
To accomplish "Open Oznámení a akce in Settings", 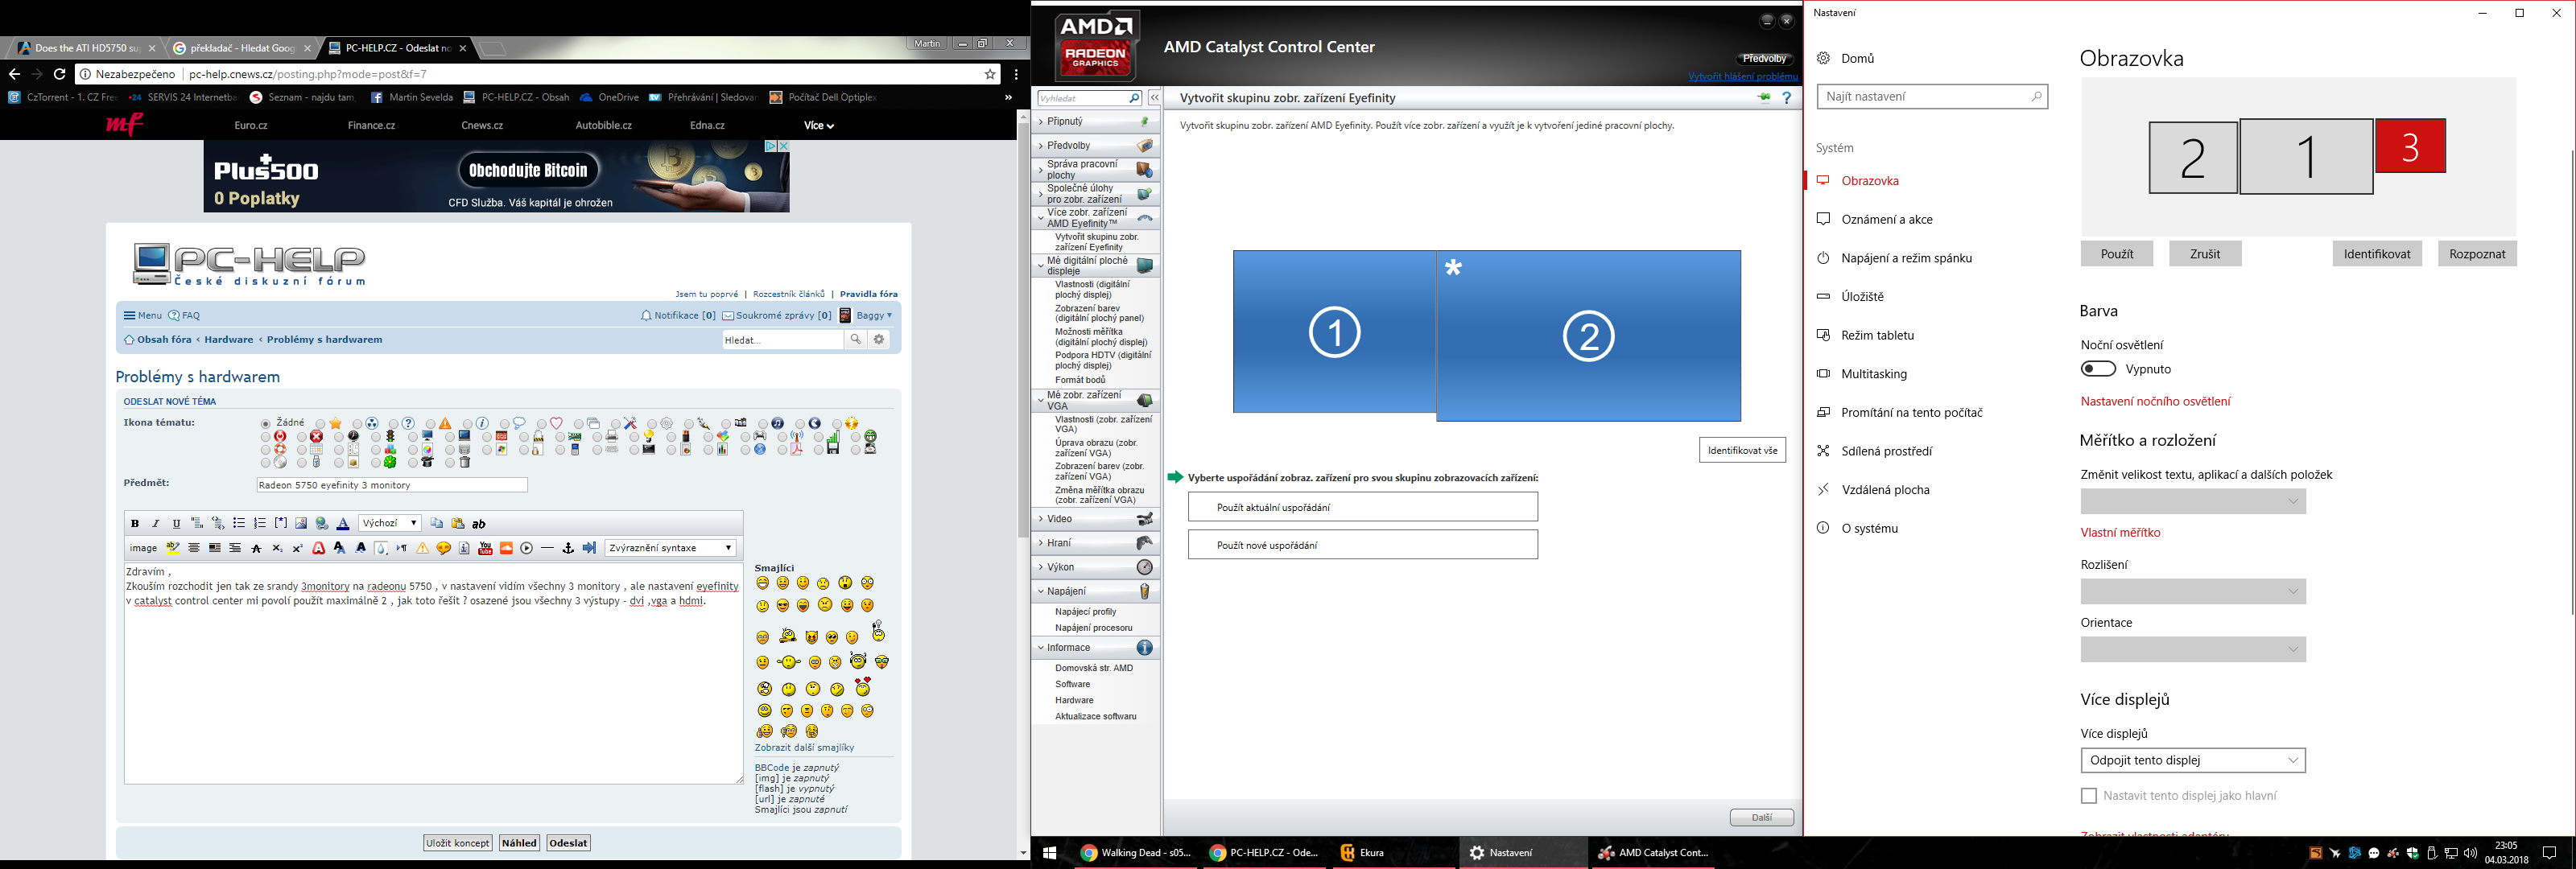I will point(1887,220).
